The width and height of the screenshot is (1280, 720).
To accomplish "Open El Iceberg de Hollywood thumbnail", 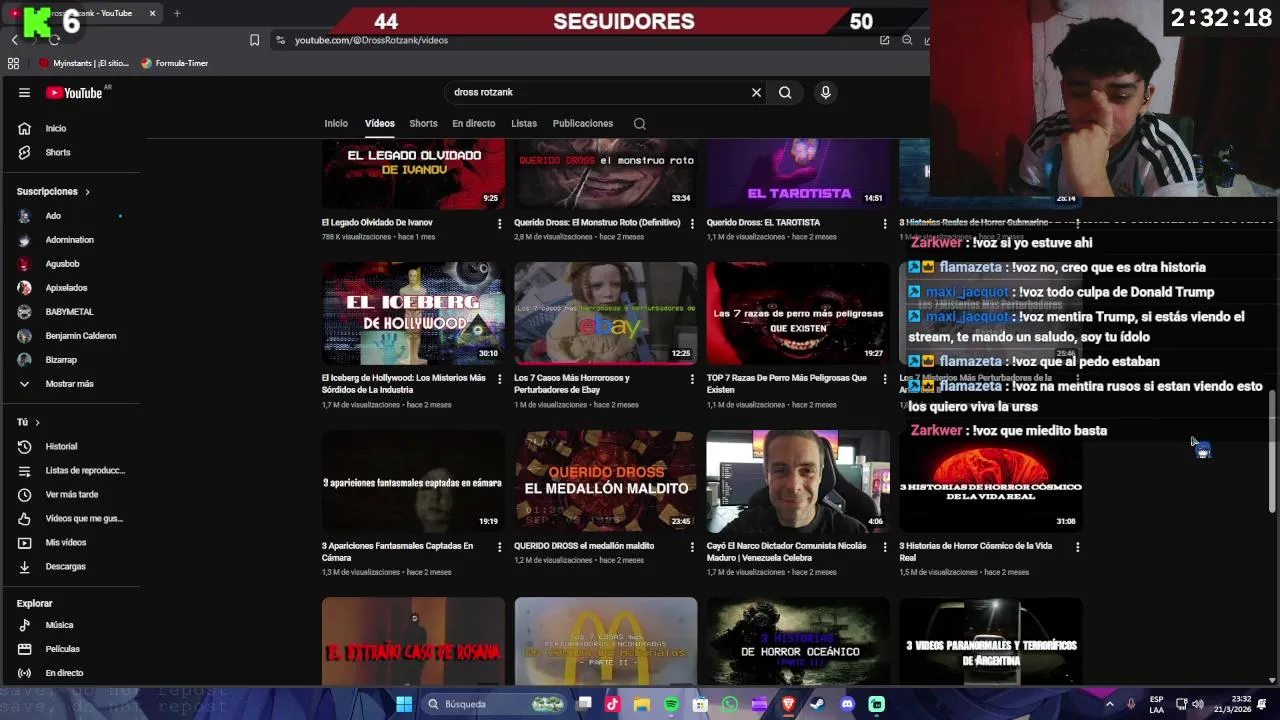I will coord(413,313).
